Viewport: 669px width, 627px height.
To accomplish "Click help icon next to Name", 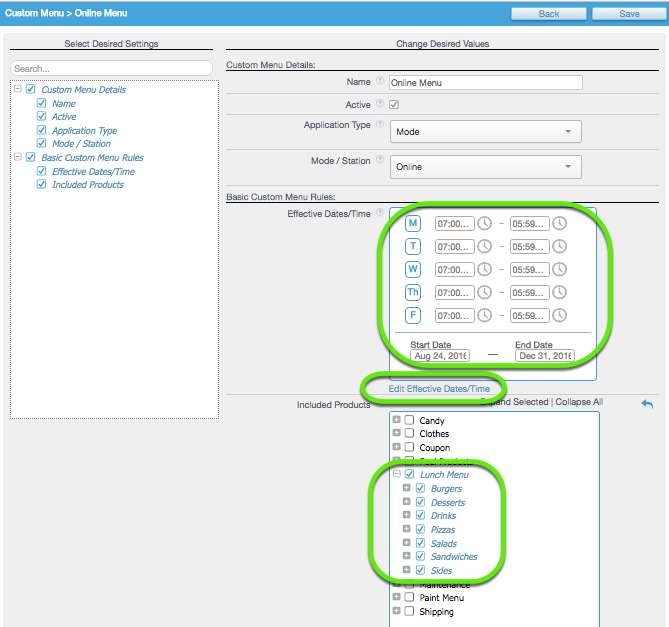I will click(380, 82).
